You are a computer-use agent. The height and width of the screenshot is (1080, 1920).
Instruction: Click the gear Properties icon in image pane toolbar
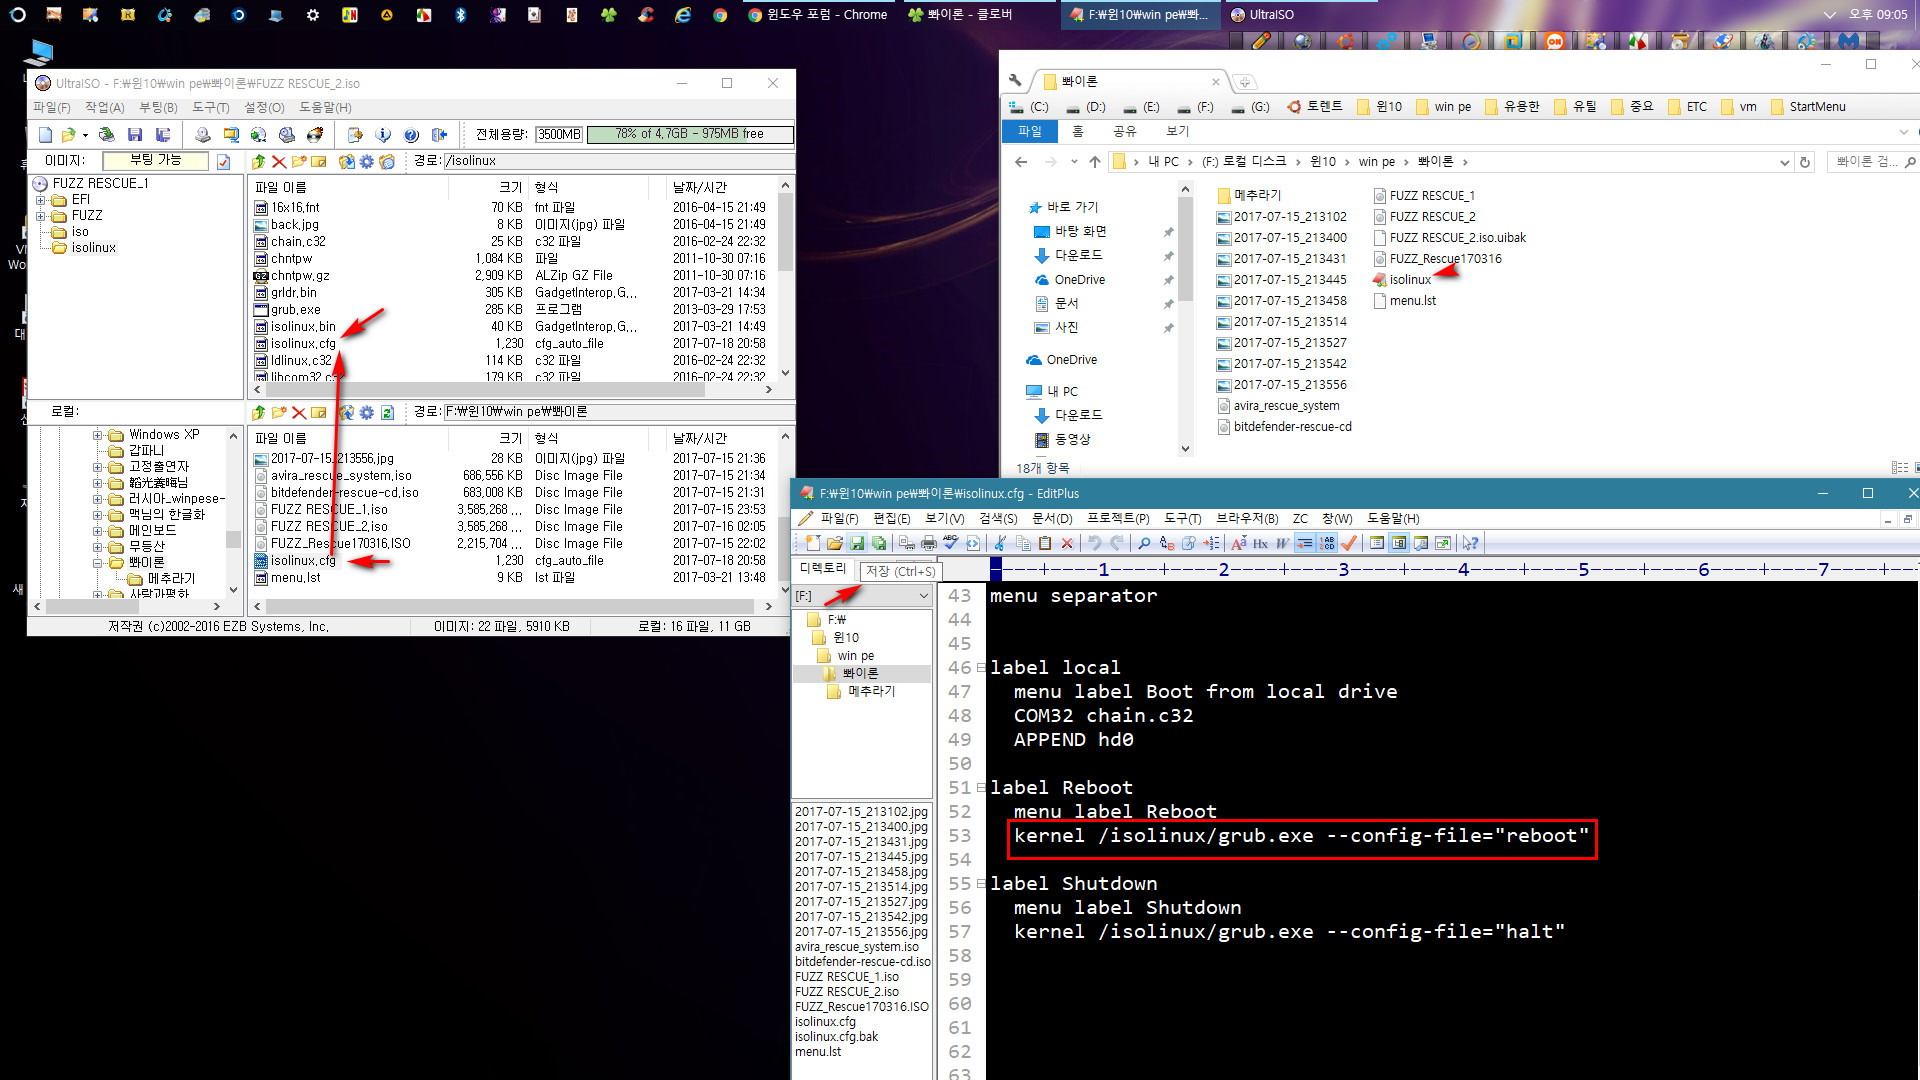pos(367,161)
